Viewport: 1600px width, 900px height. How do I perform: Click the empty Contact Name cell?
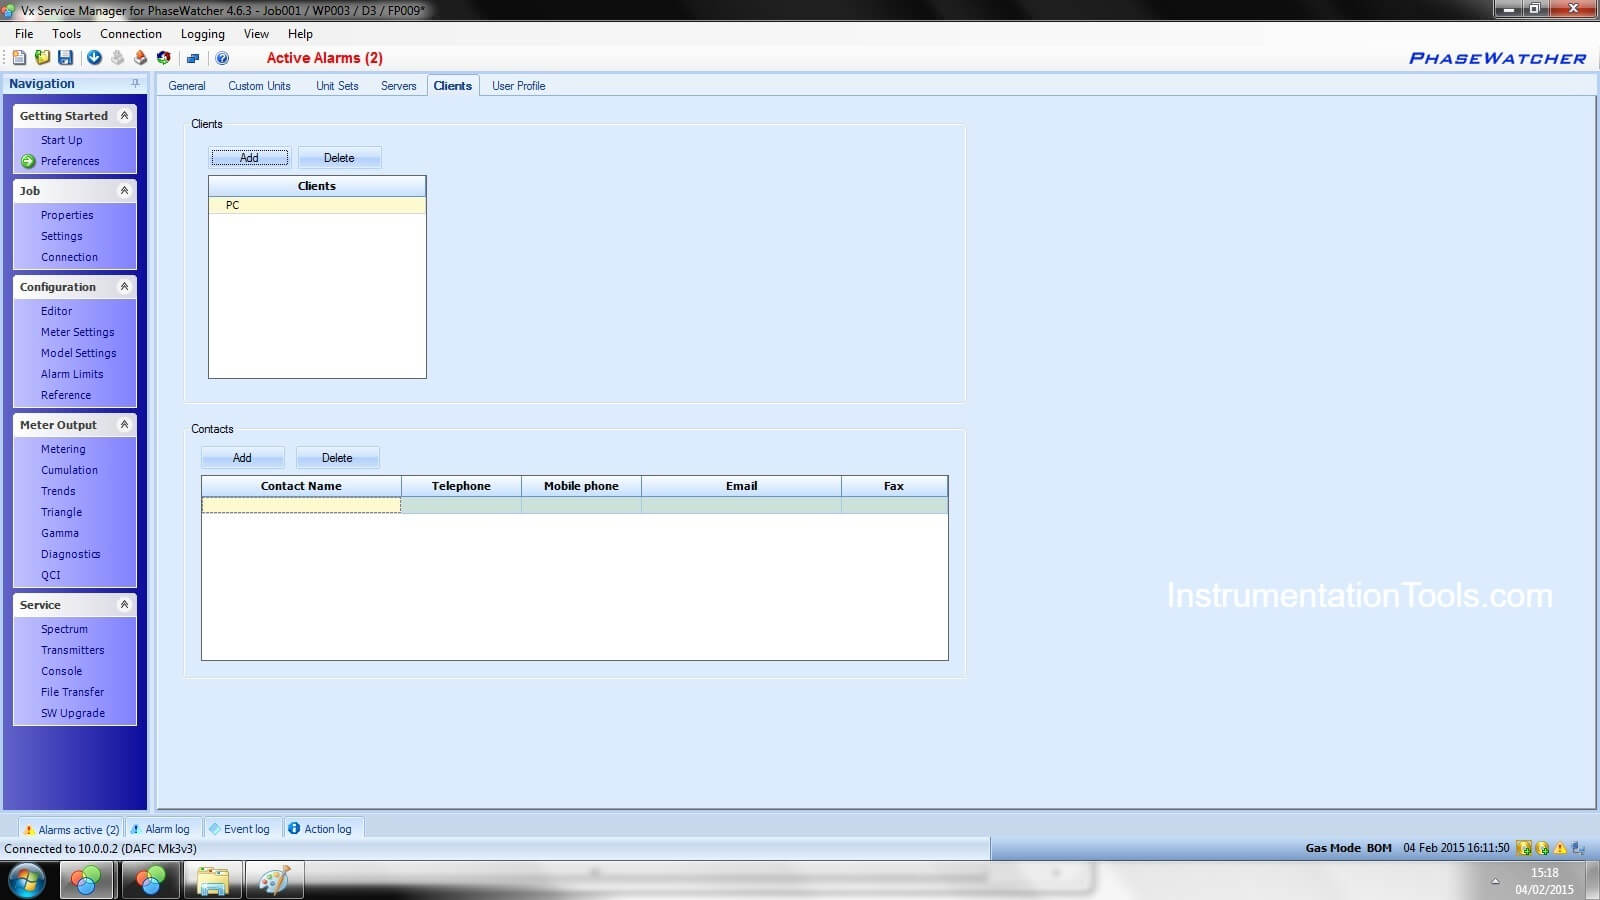point(301,505)
